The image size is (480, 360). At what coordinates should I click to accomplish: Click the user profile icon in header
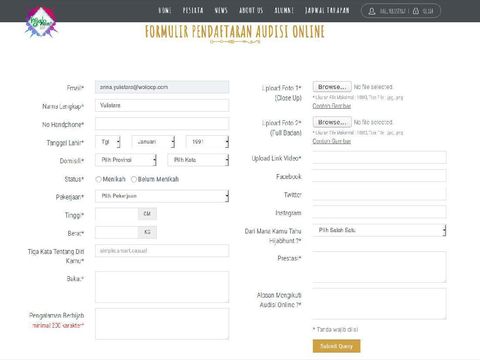372,11
